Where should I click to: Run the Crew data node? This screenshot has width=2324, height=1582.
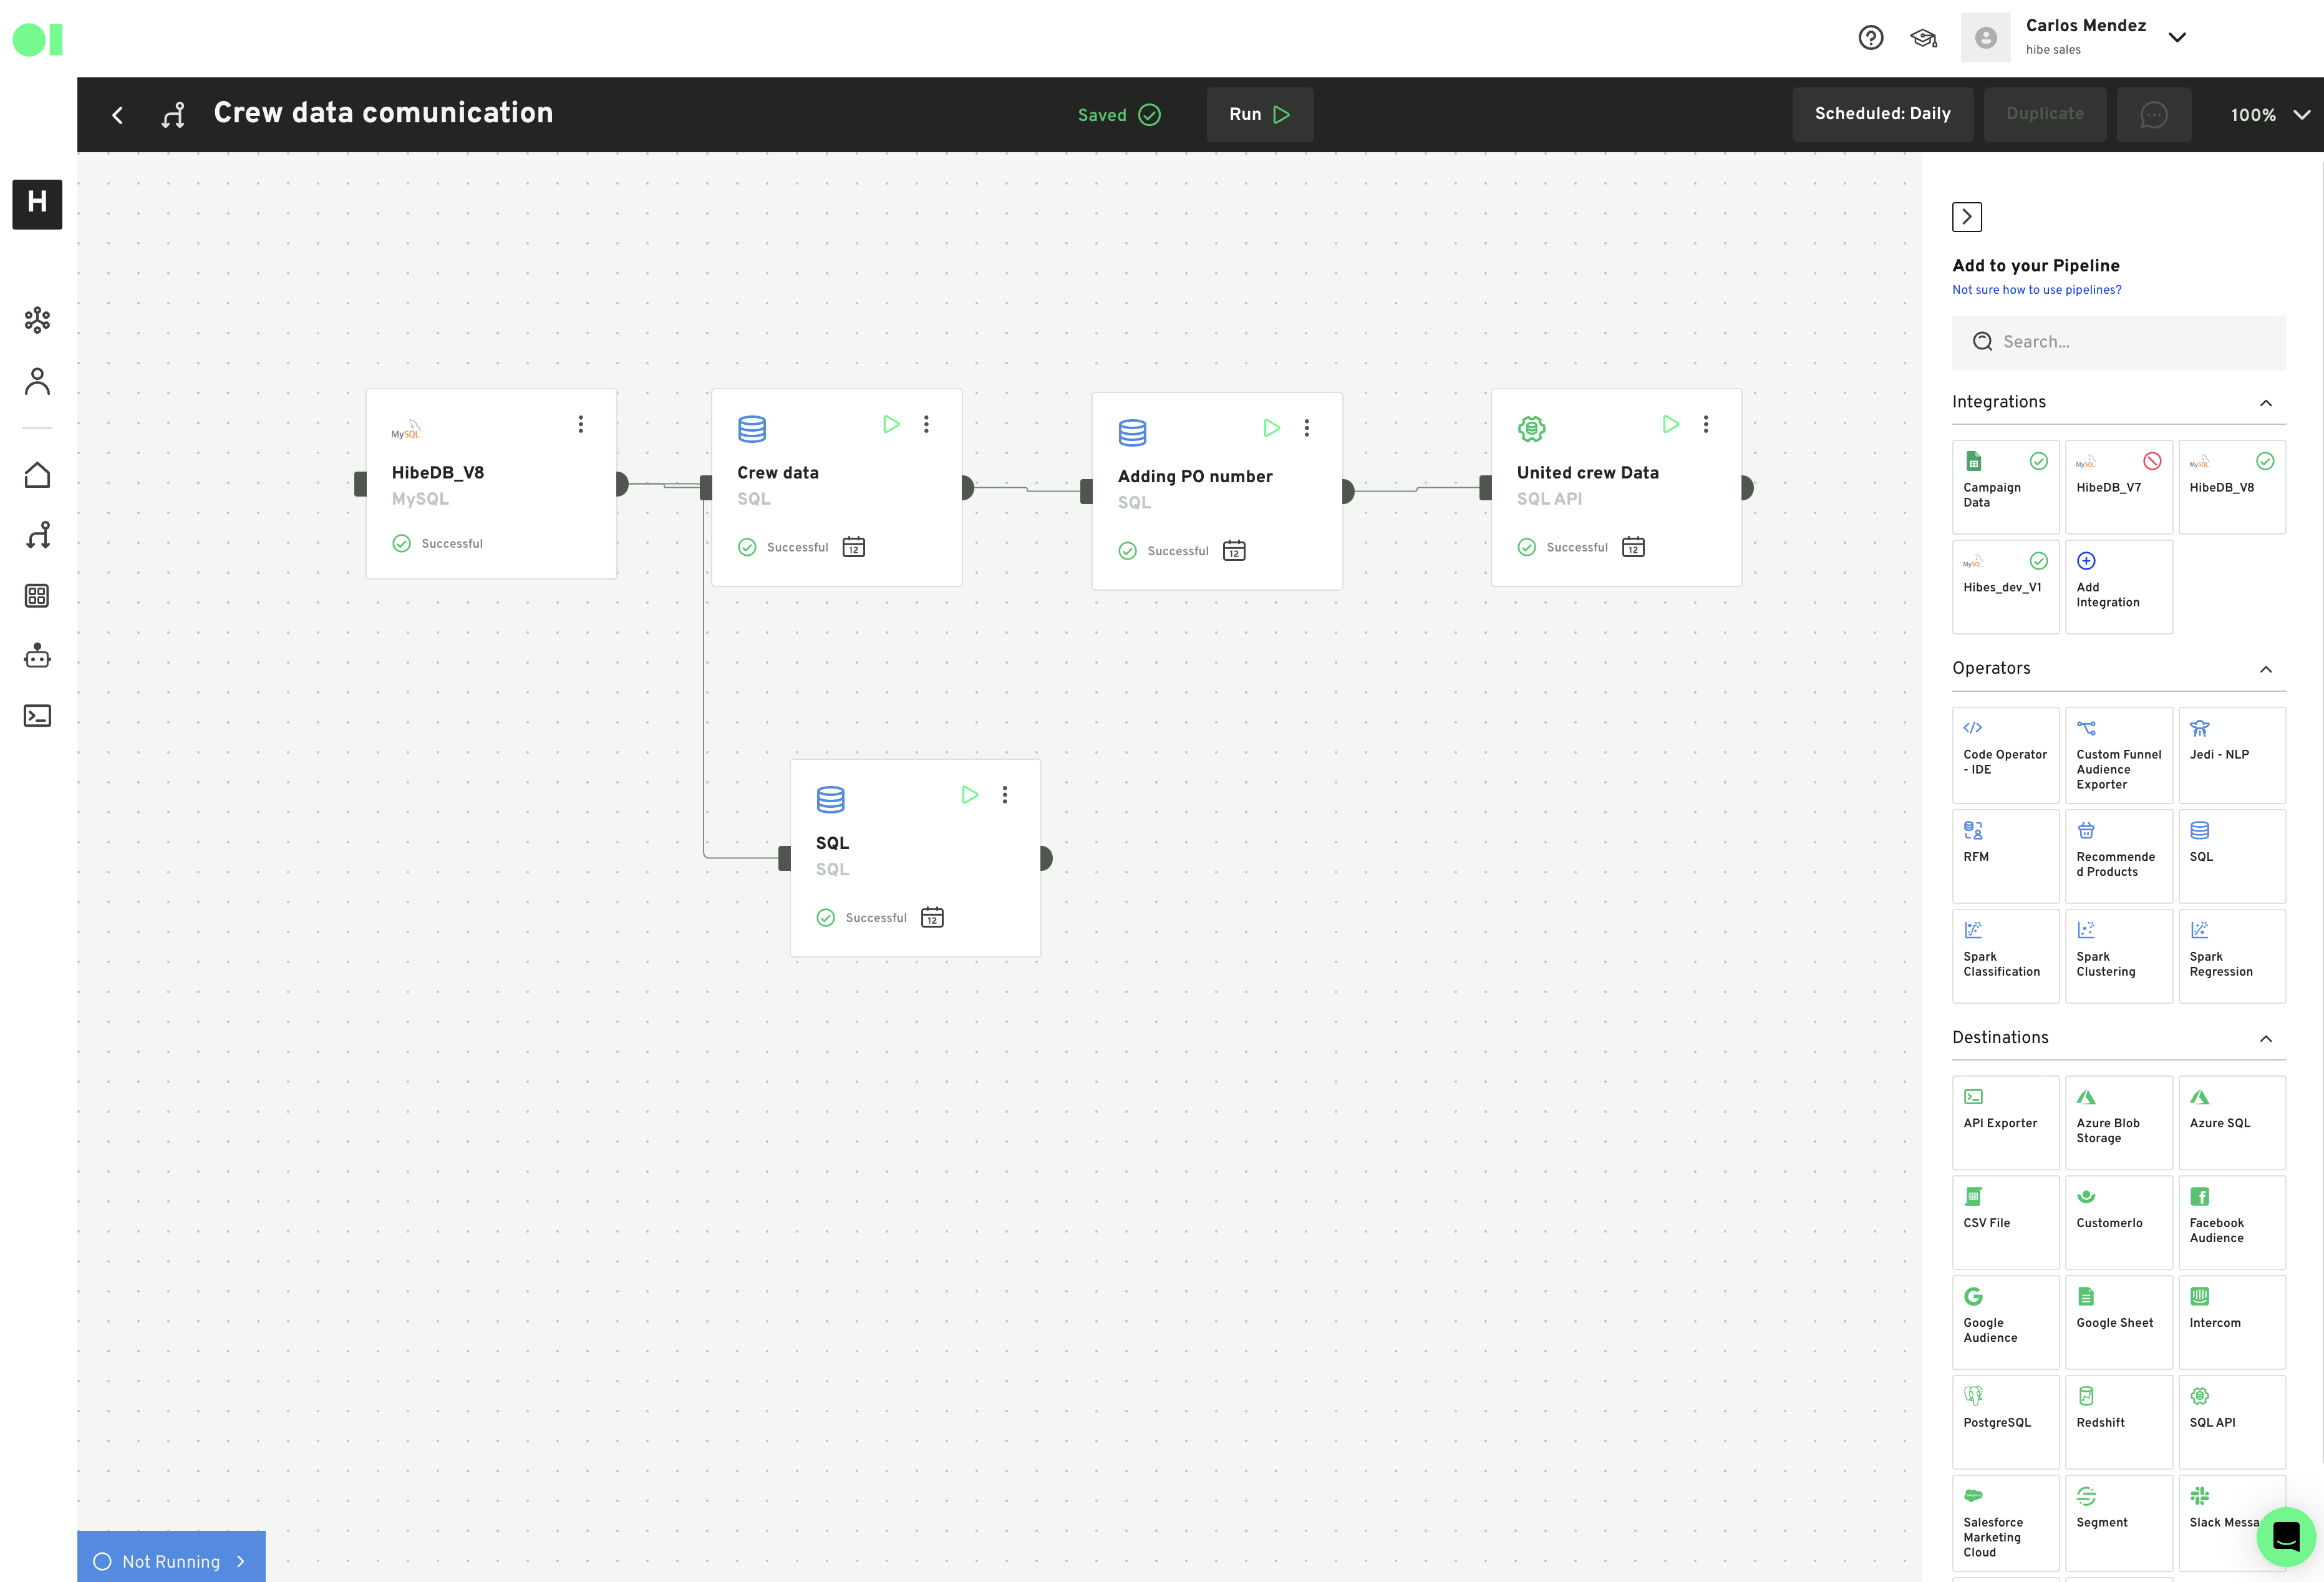tap(890, 424)
